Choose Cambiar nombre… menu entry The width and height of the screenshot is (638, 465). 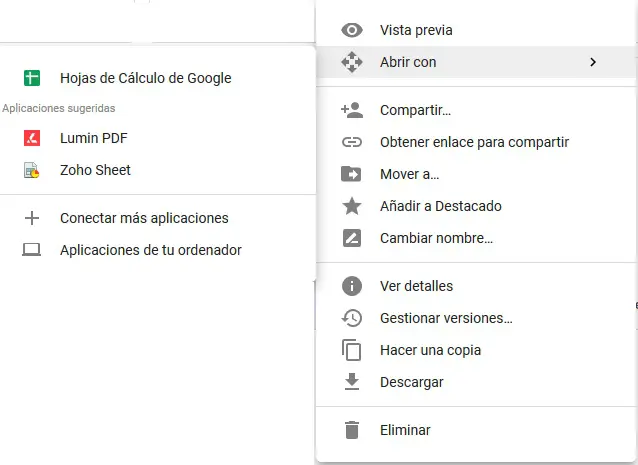pos(436,238)
